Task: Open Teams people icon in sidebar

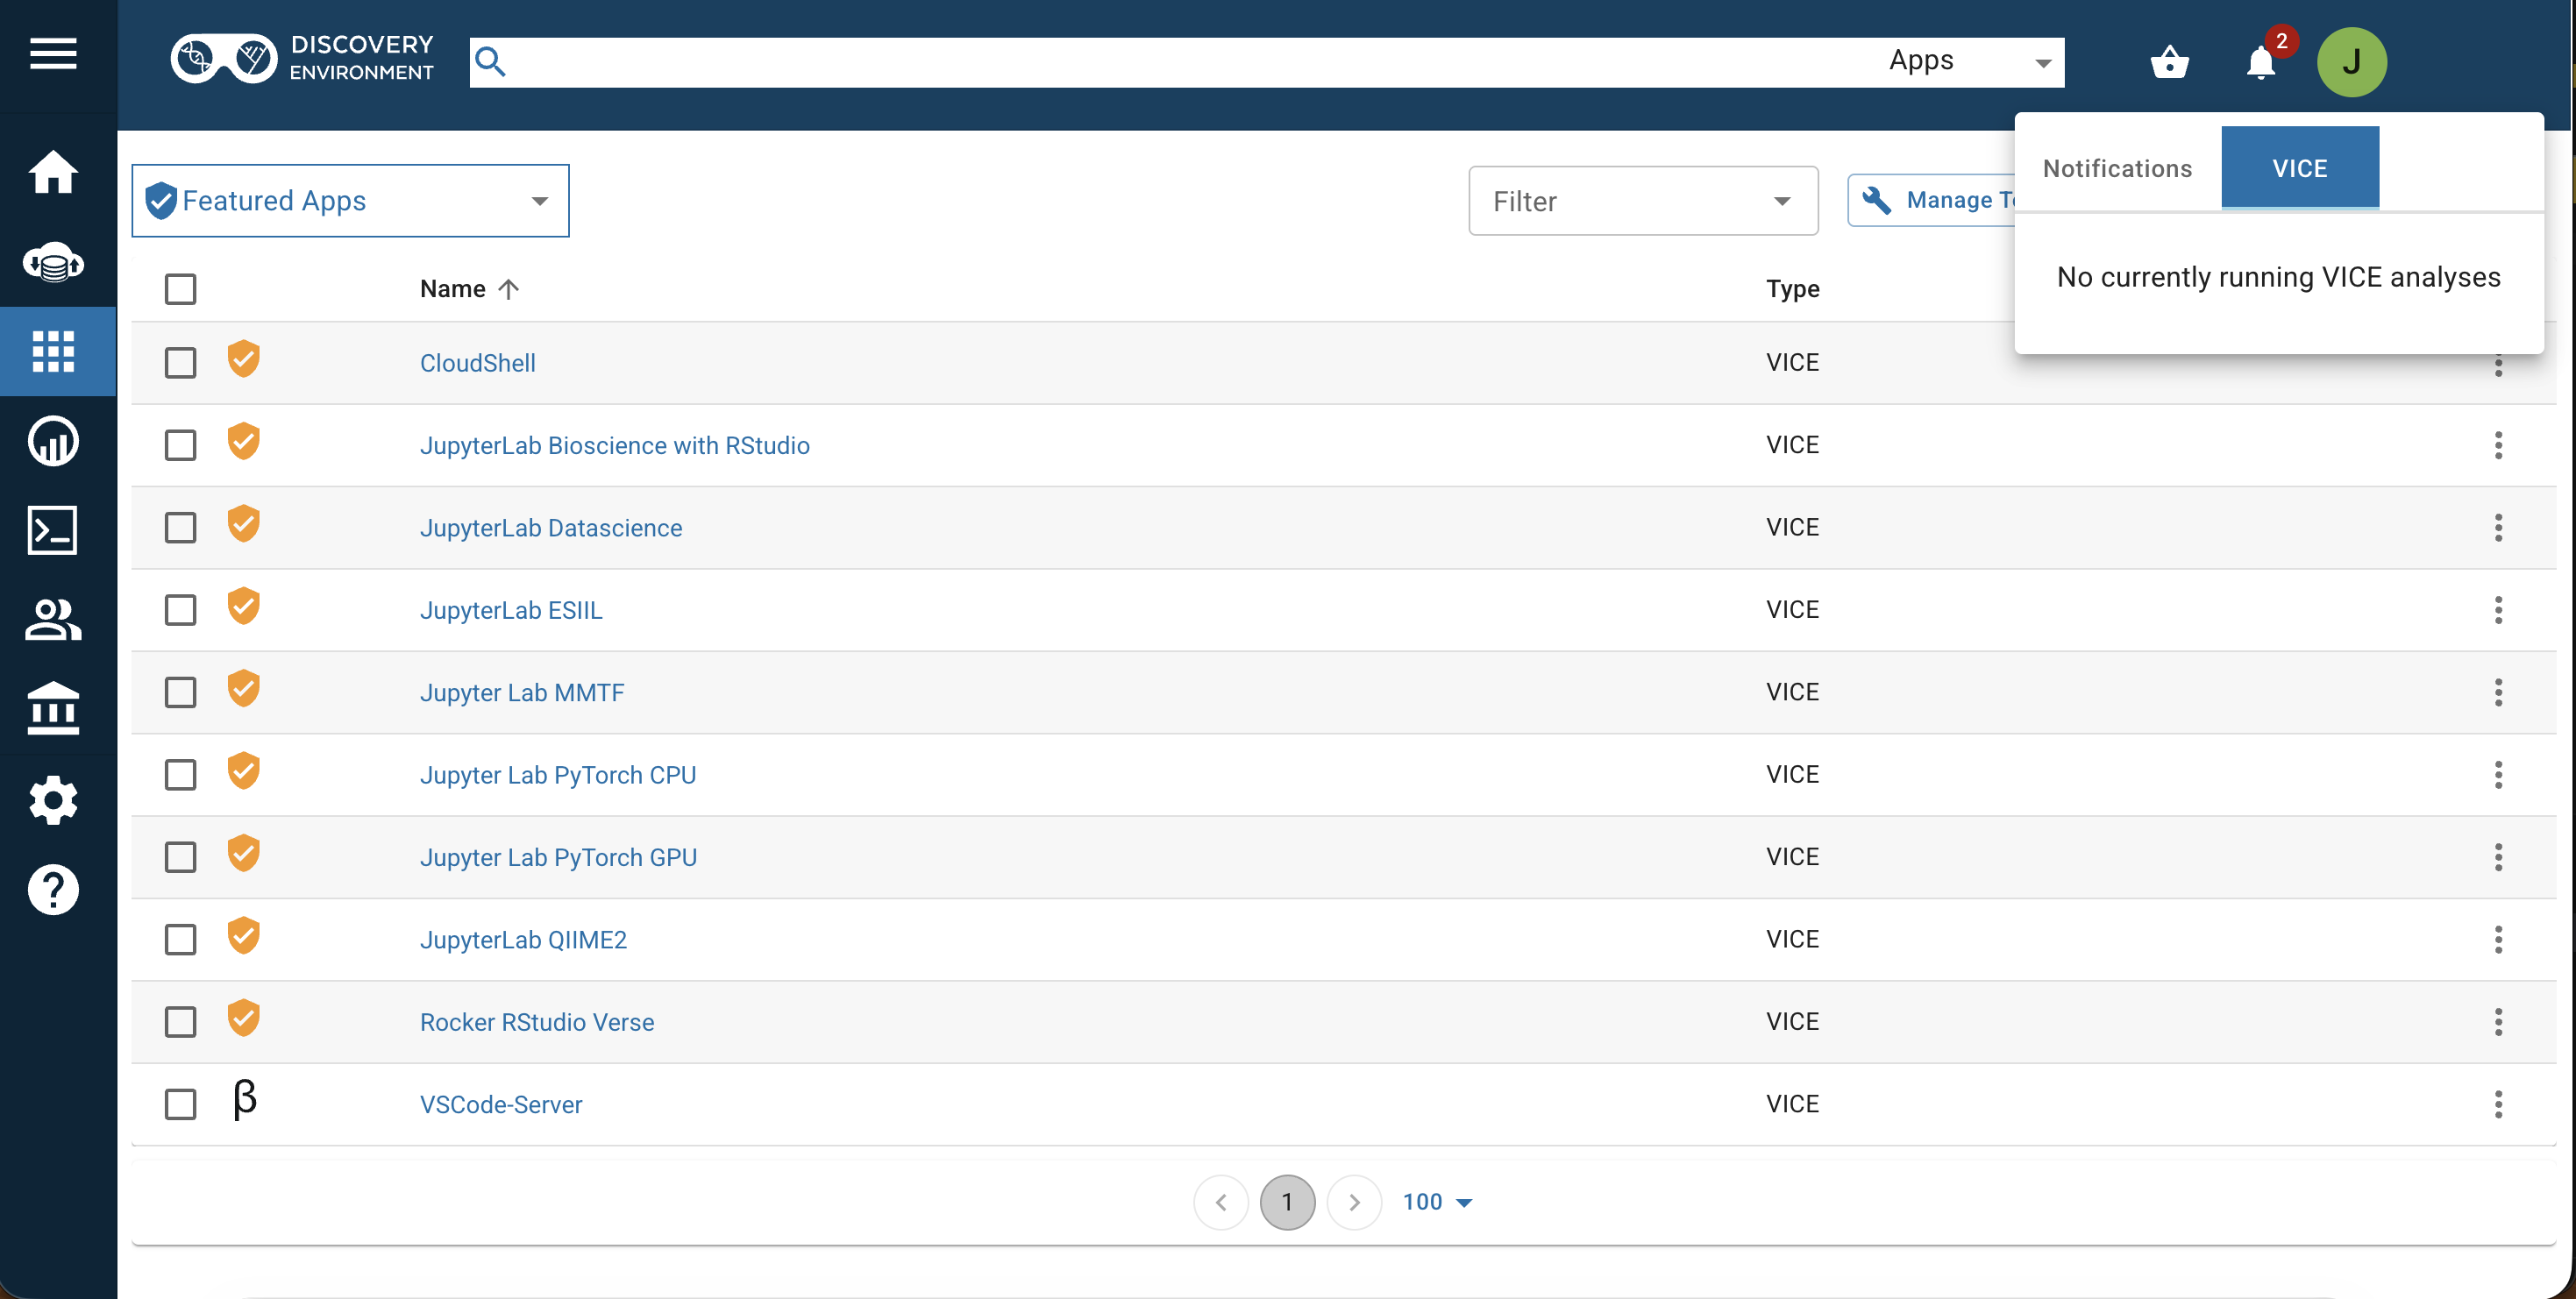Action: click(53, 619)
